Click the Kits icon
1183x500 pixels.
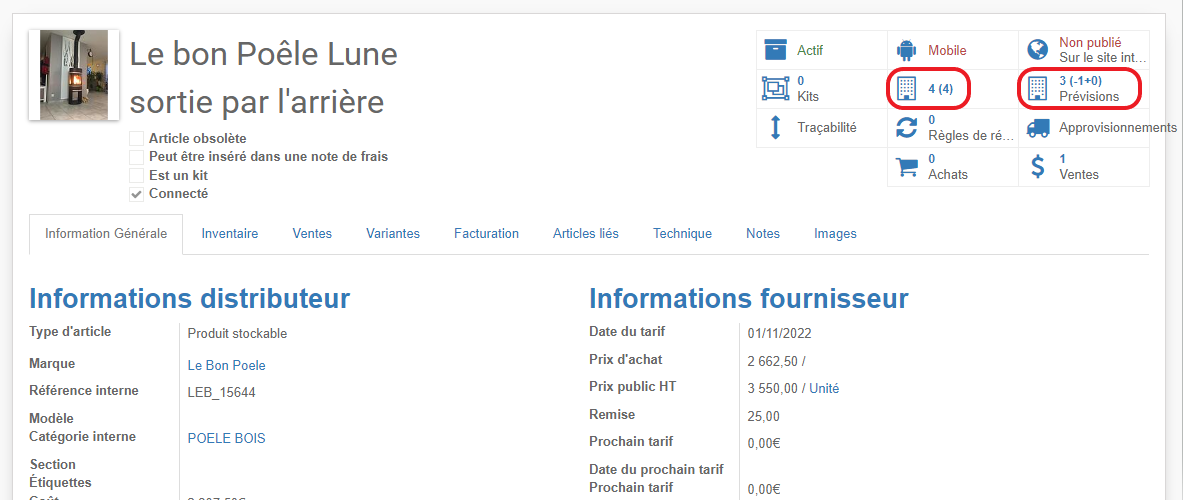click(x=775, y=88)
